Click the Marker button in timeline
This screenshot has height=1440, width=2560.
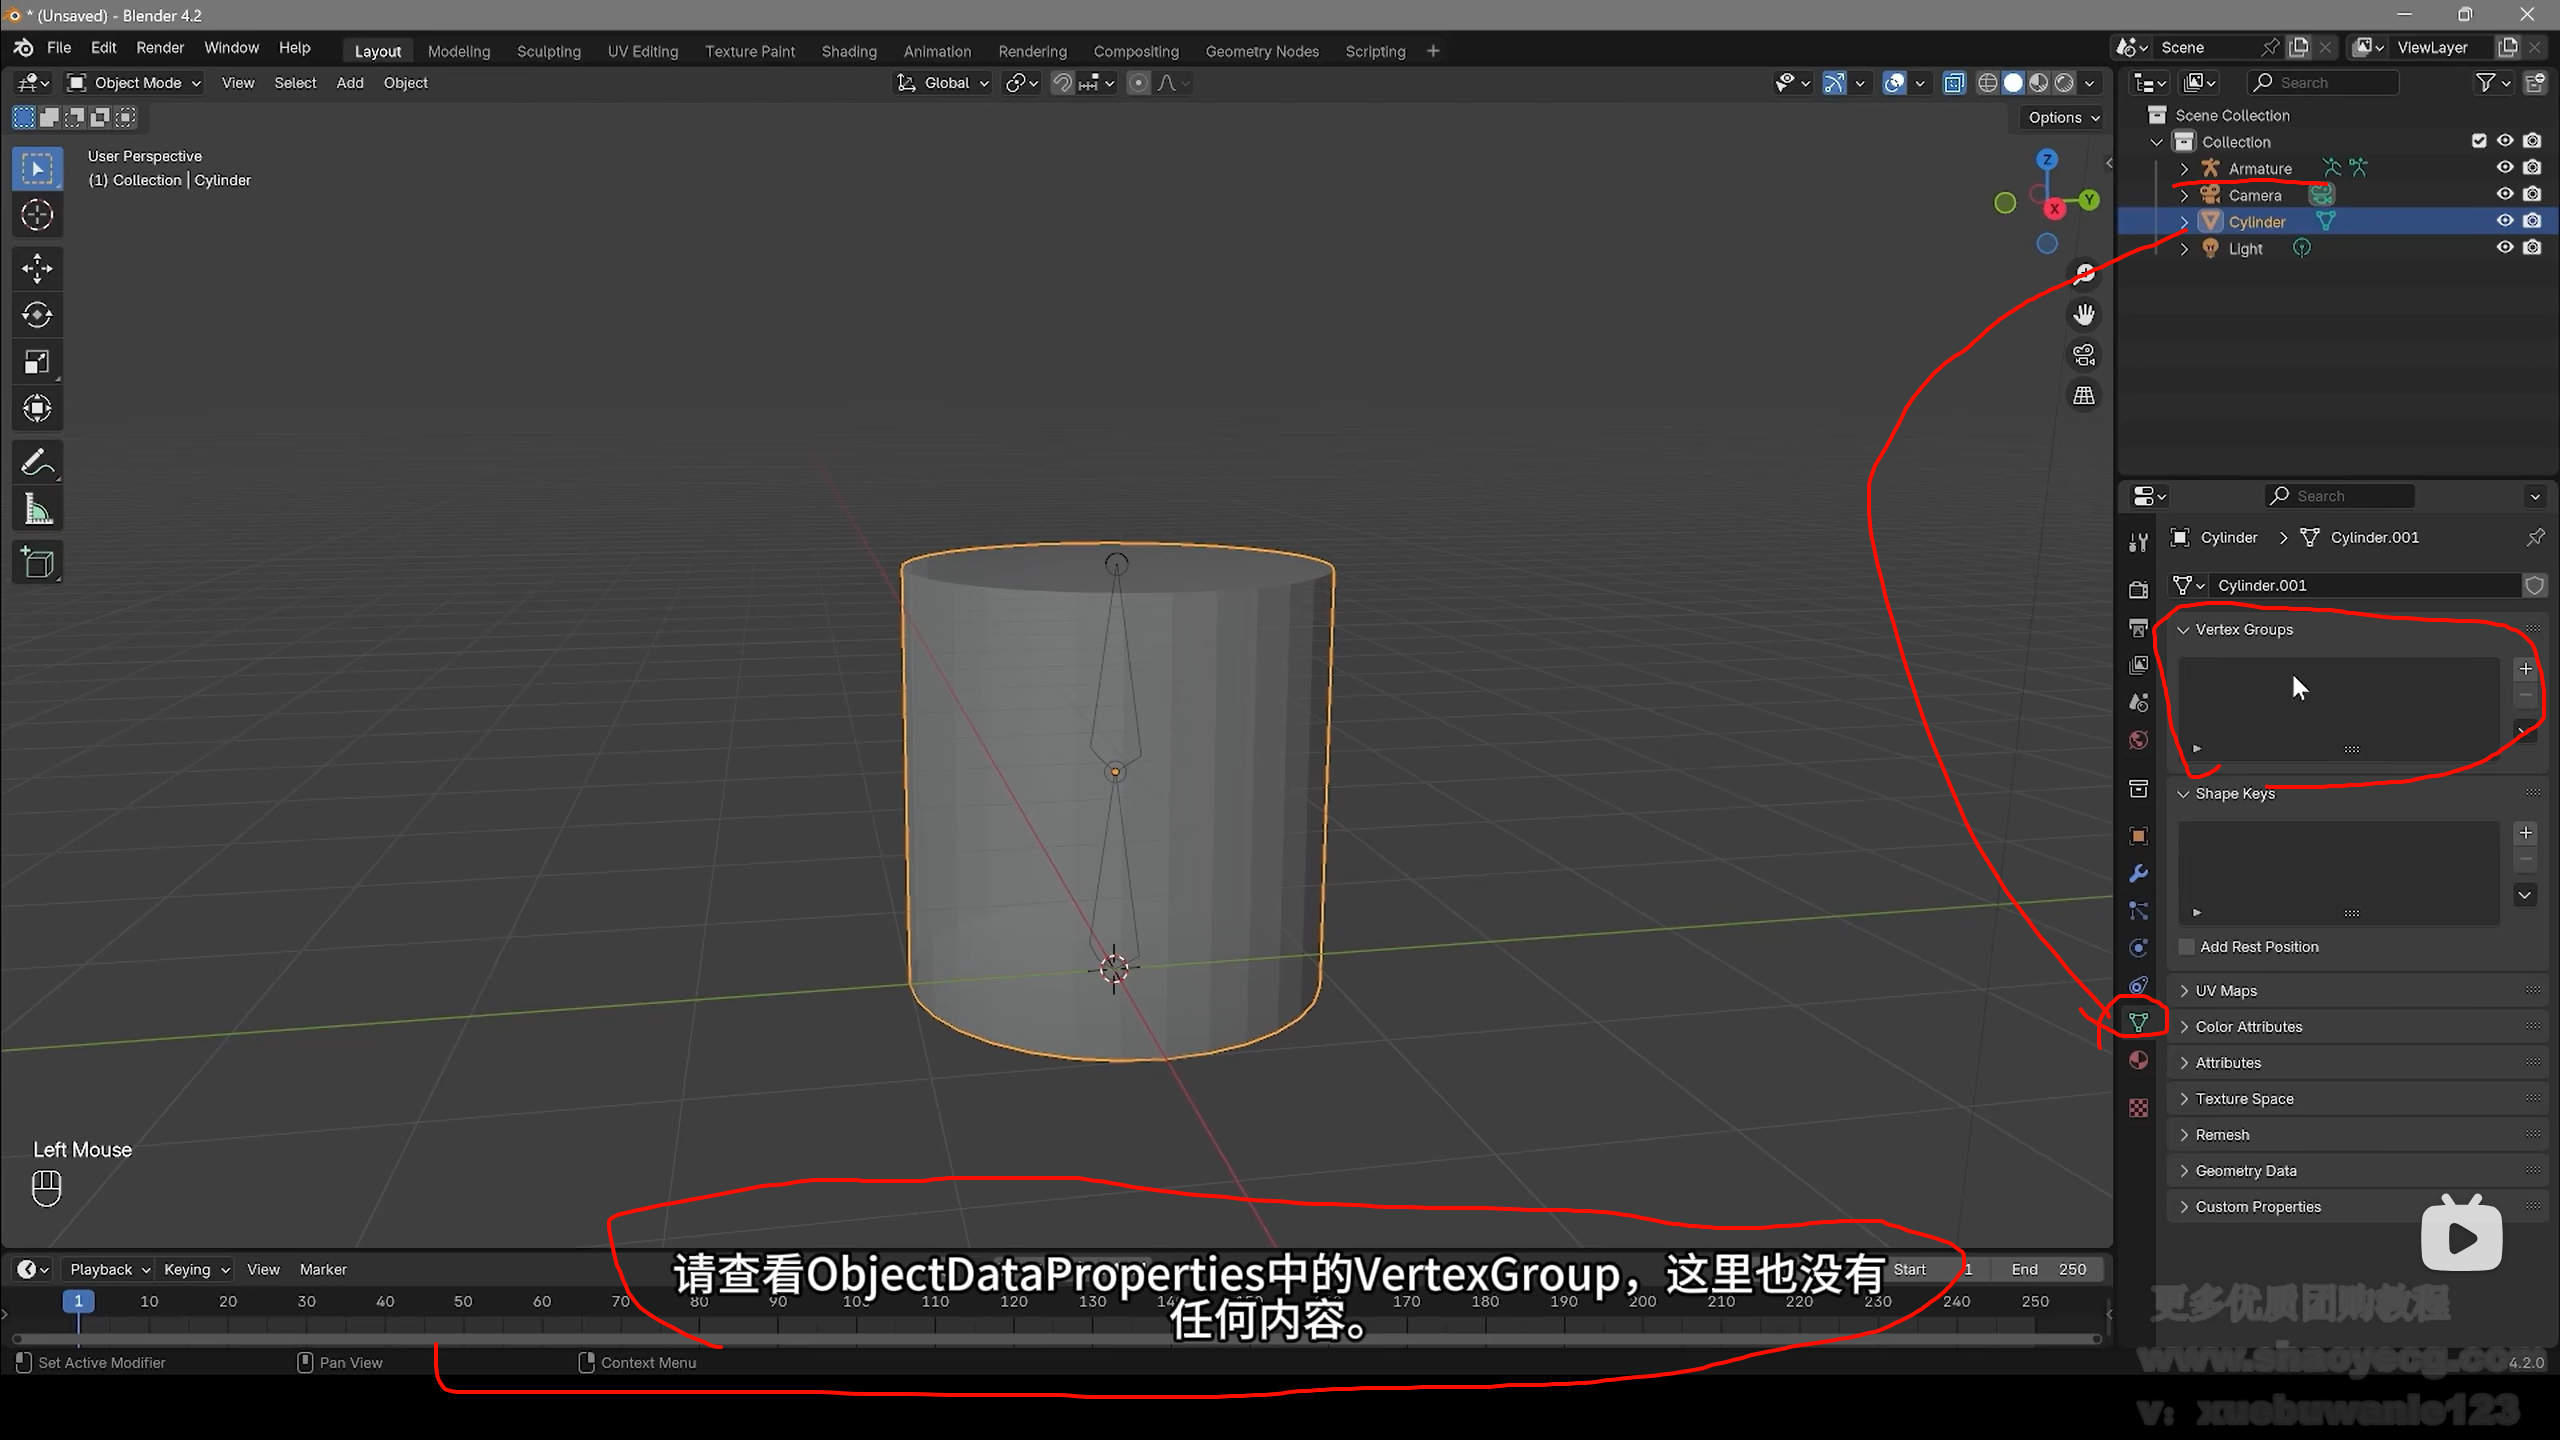[323, 1269]
